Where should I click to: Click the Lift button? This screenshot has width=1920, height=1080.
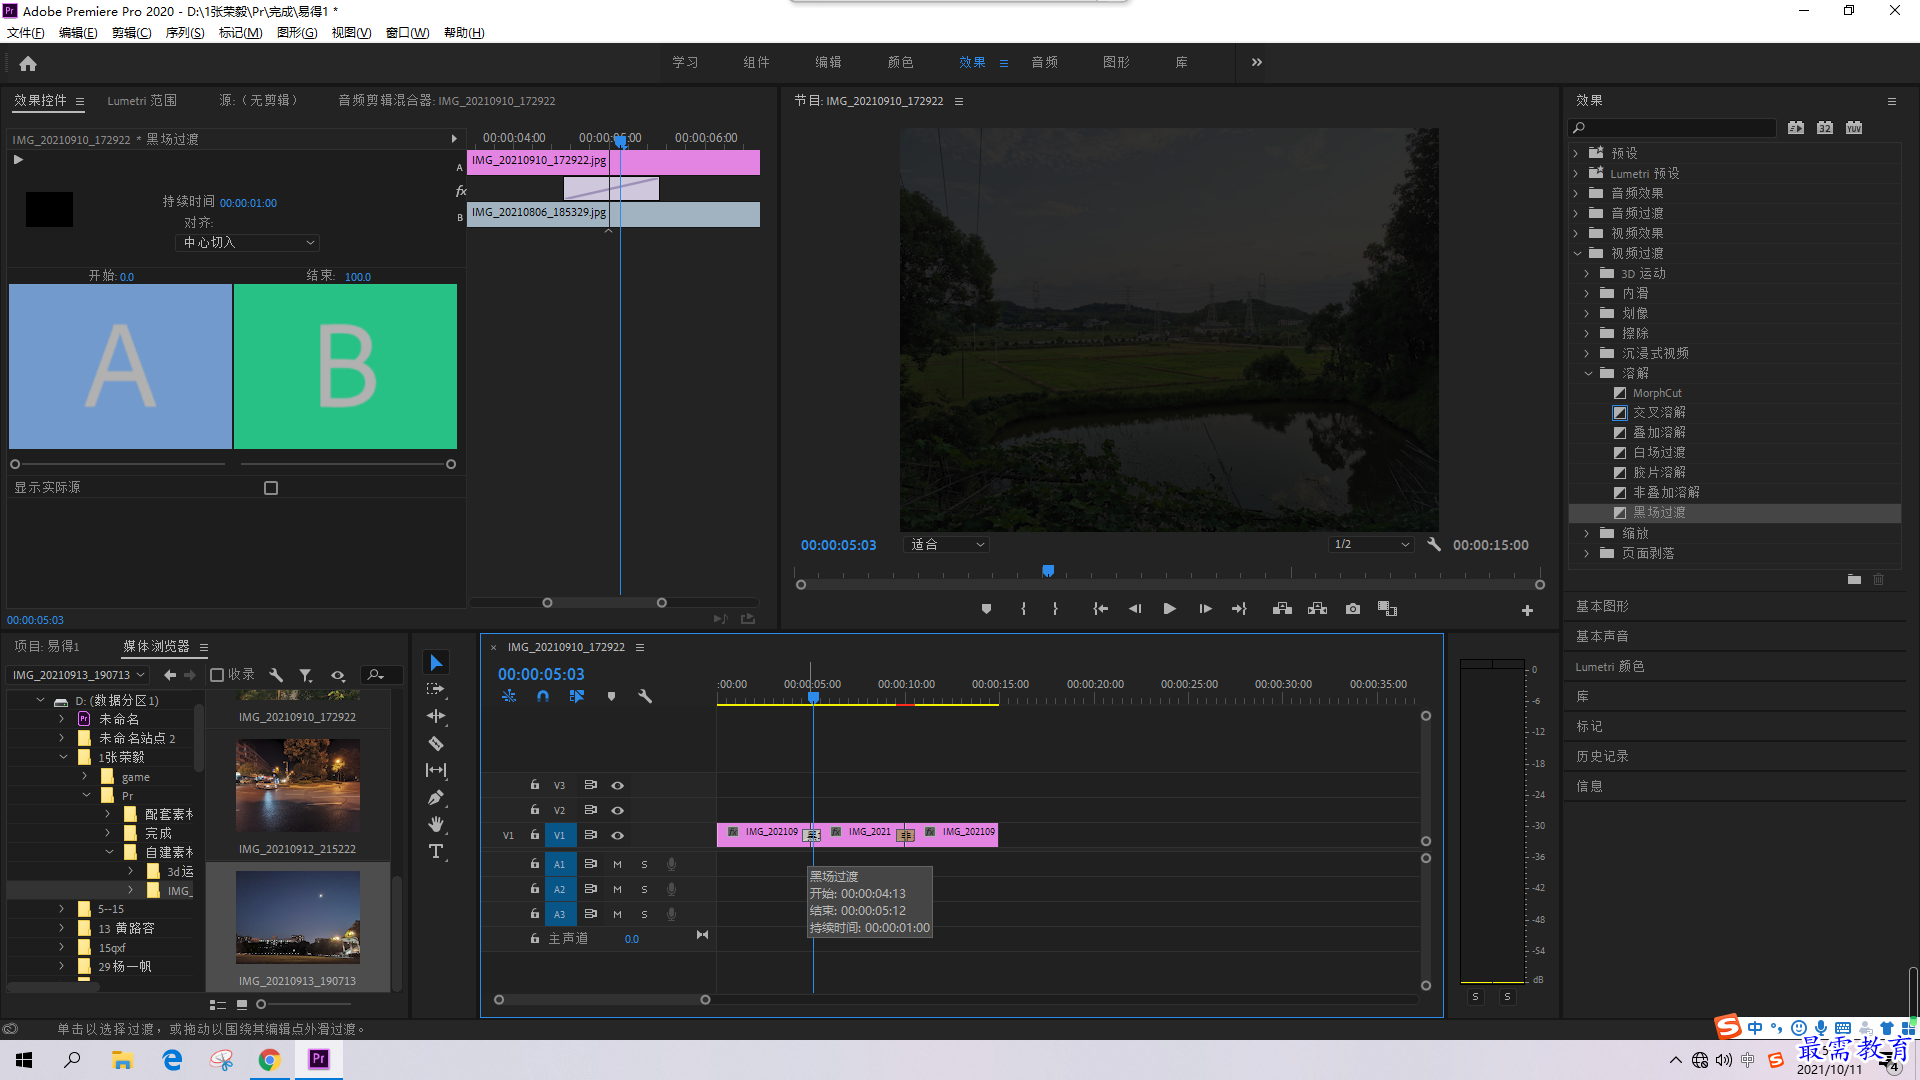1282,609
